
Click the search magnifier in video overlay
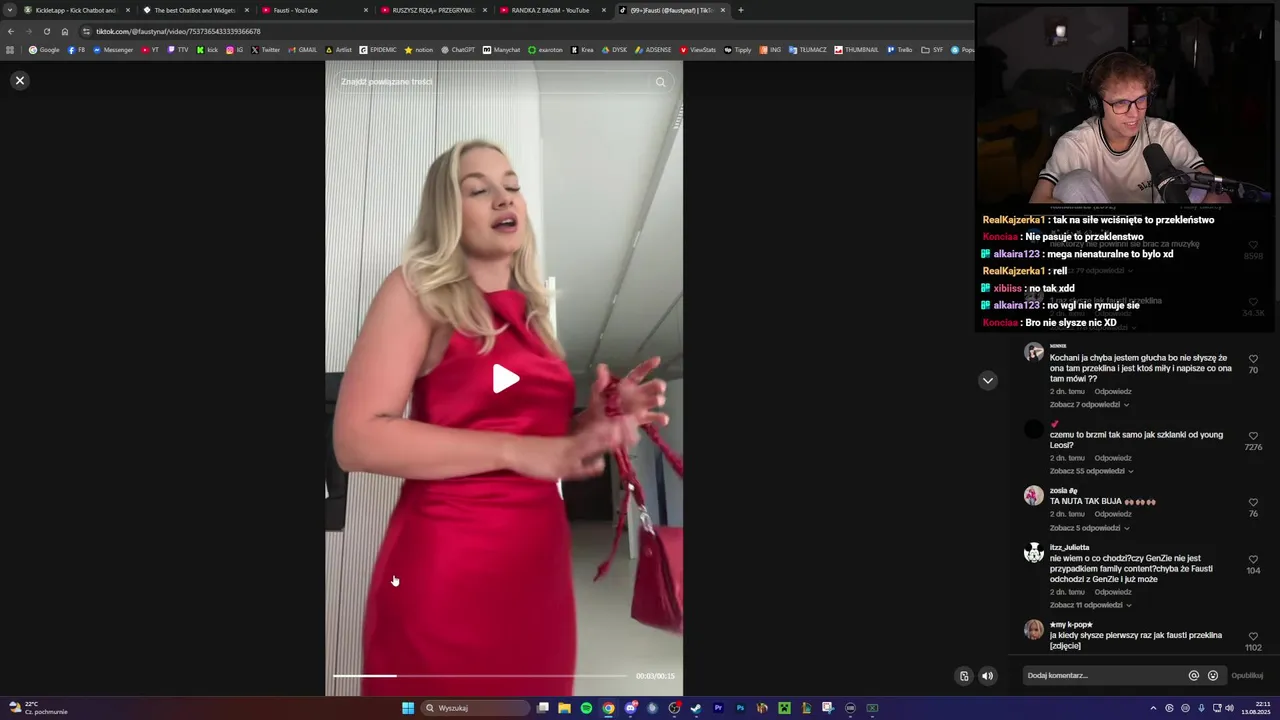click(x=660, y=82)
